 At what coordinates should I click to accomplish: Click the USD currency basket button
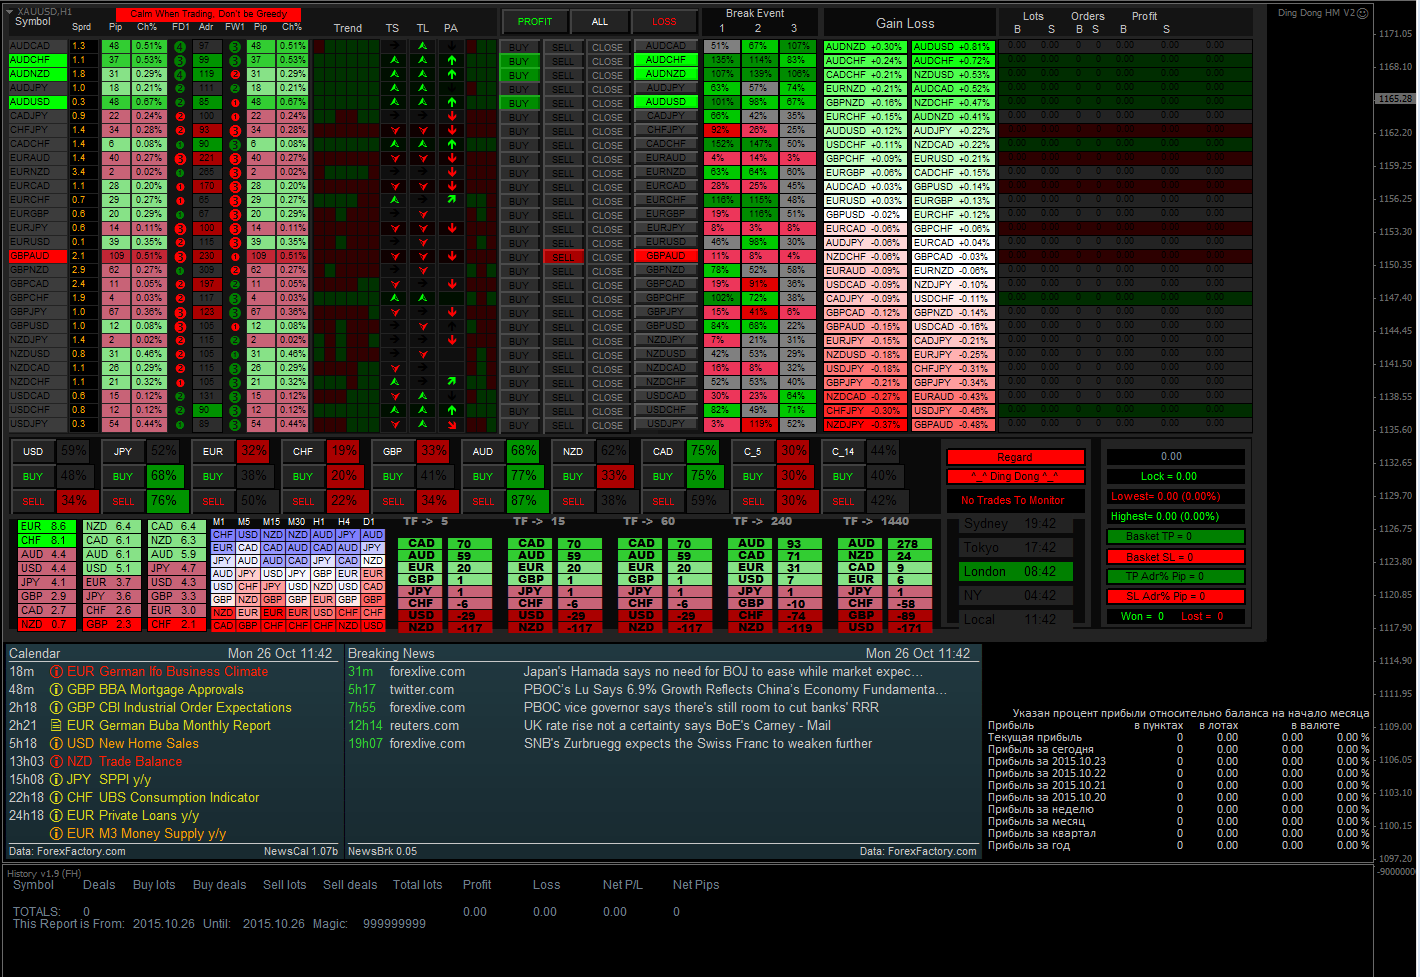33,452
